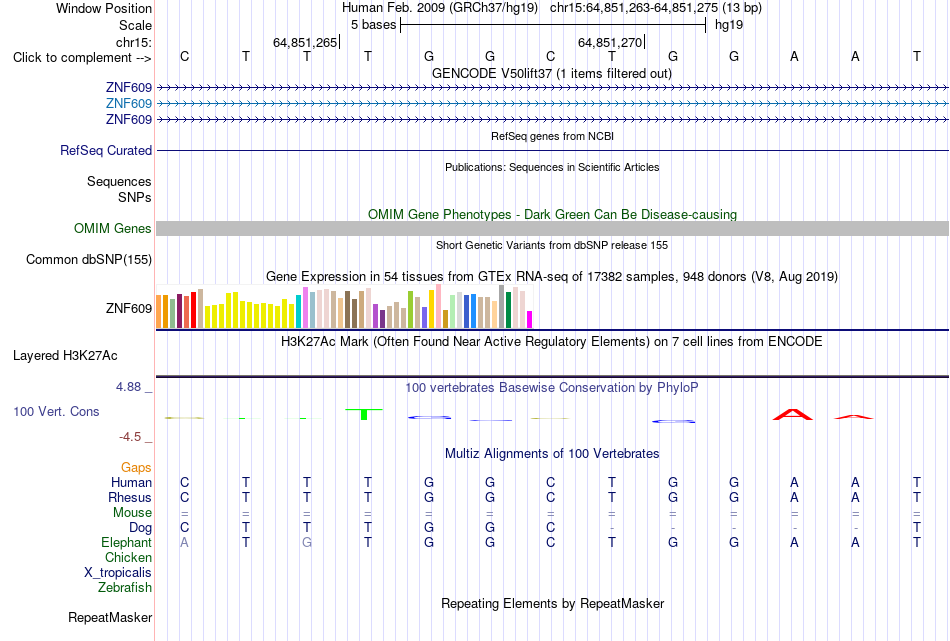Open the RefSeq Curated track label
950x641 pixels.
click(x=105, y=150)
